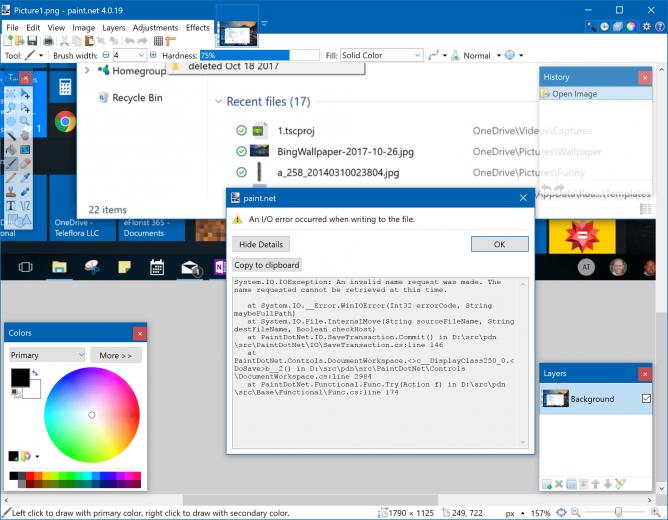This screenshot has width=668, height=520.
Task: Pick the Magic Wand tool
Action: tap(11, 136)
